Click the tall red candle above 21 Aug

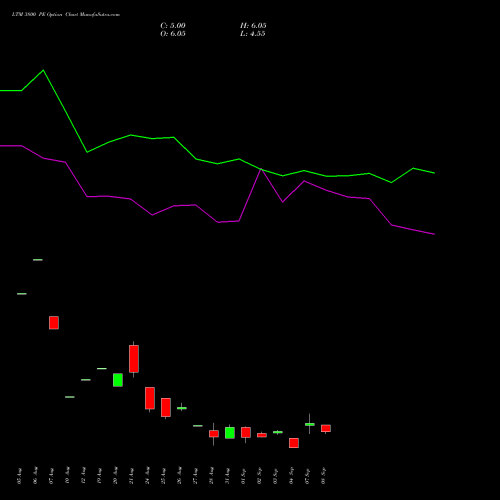tap(134, 359)
